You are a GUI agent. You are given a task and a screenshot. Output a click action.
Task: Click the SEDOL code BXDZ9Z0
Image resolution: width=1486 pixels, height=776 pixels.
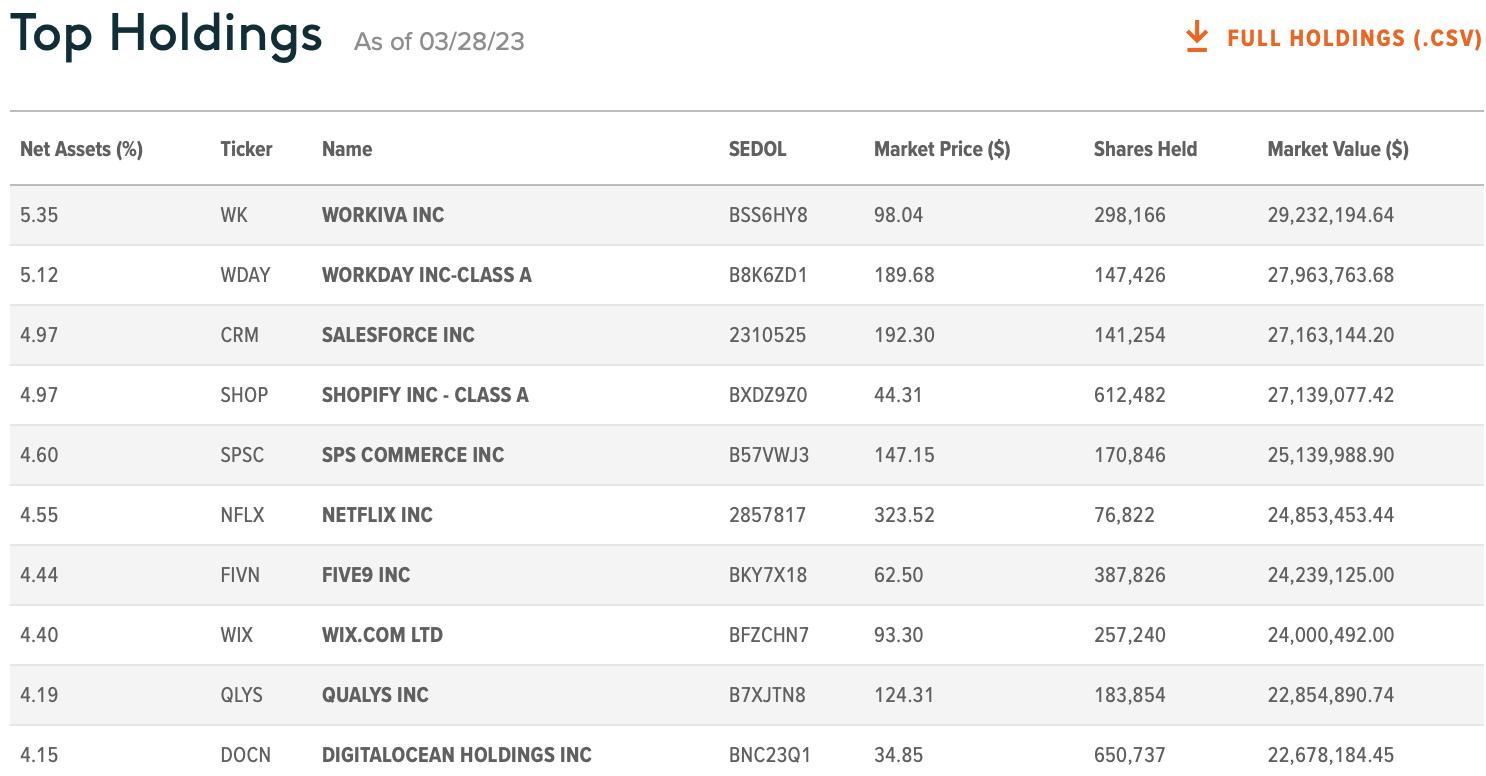click(768, 395)
